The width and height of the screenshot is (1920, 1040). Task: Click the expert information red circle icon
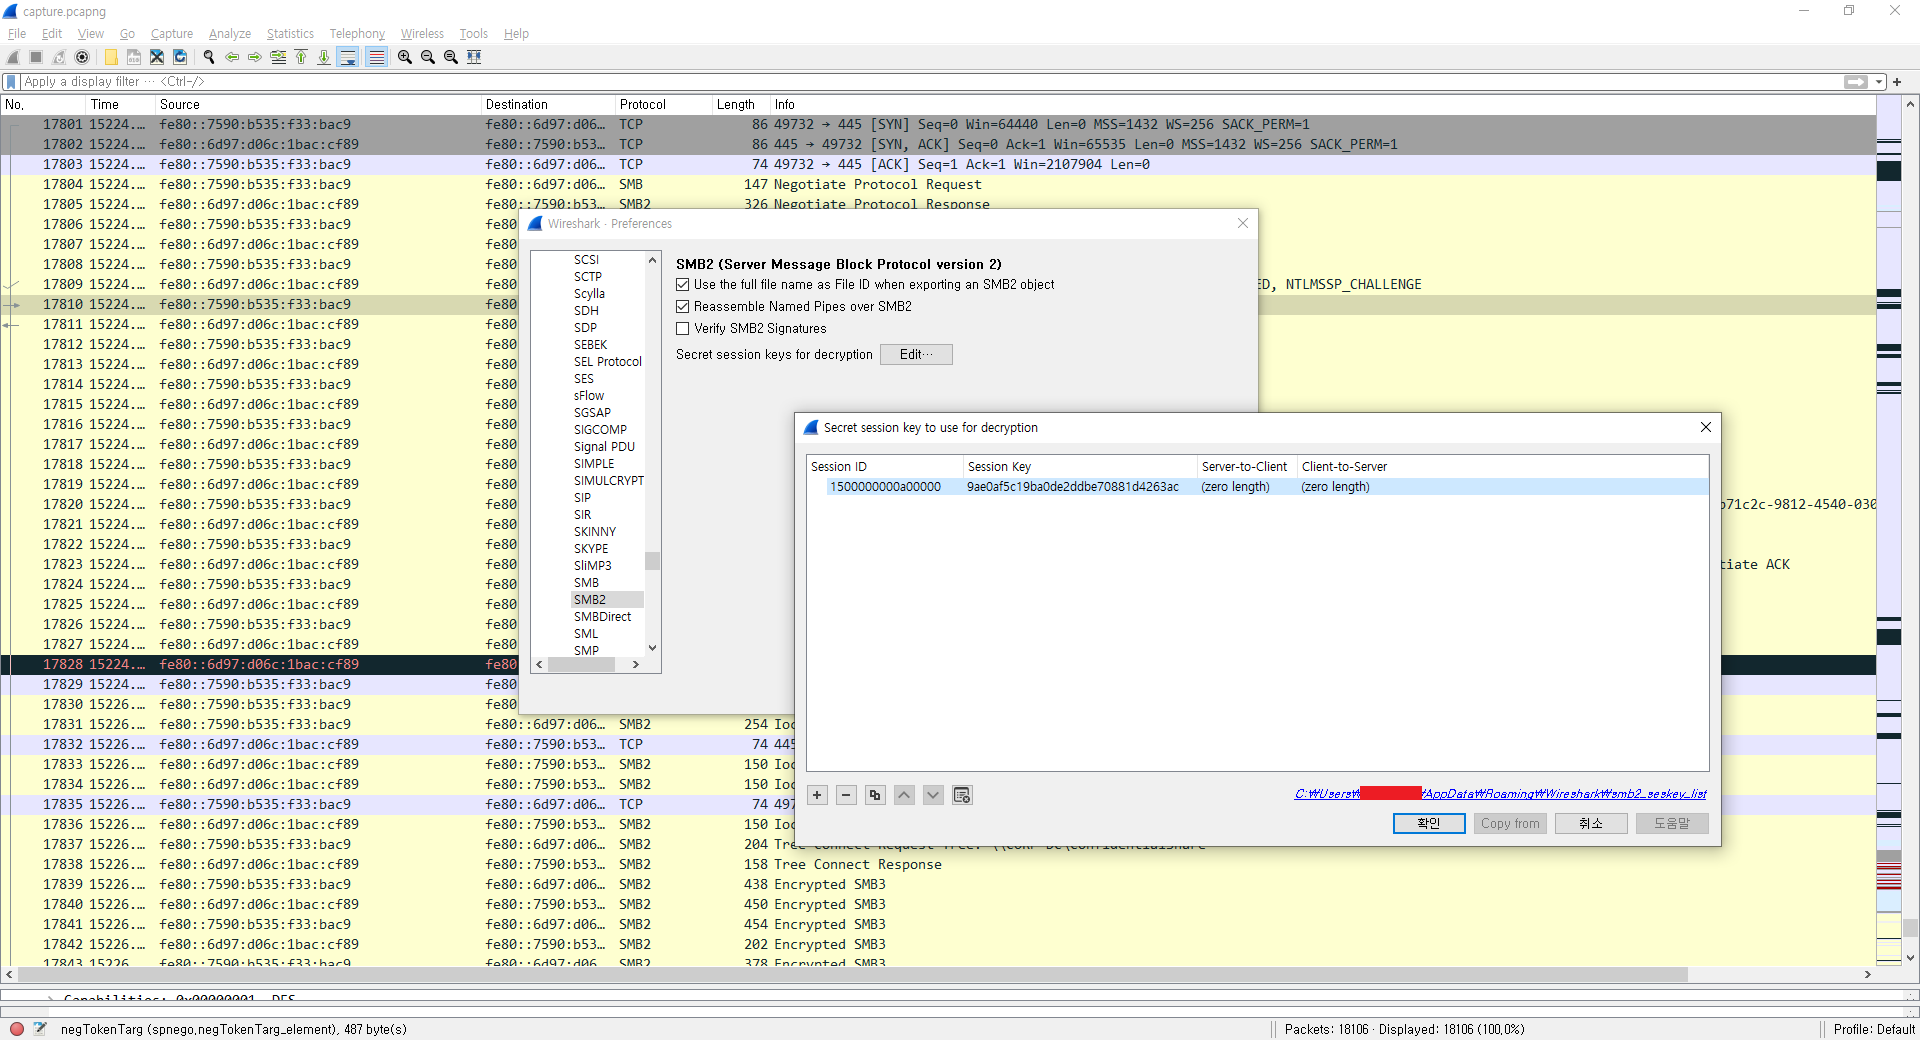[x=17, y=1028]
